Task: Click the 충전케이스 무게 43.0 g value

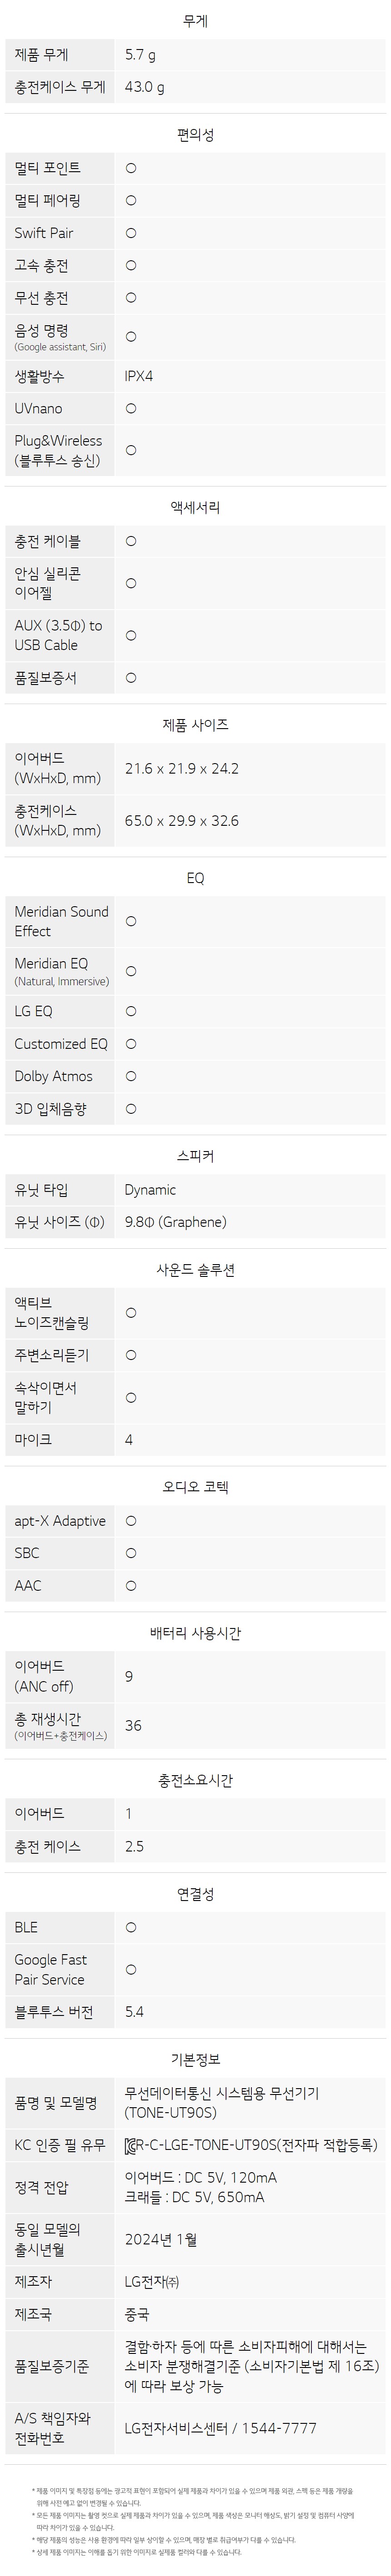Action: click(145, 87)
